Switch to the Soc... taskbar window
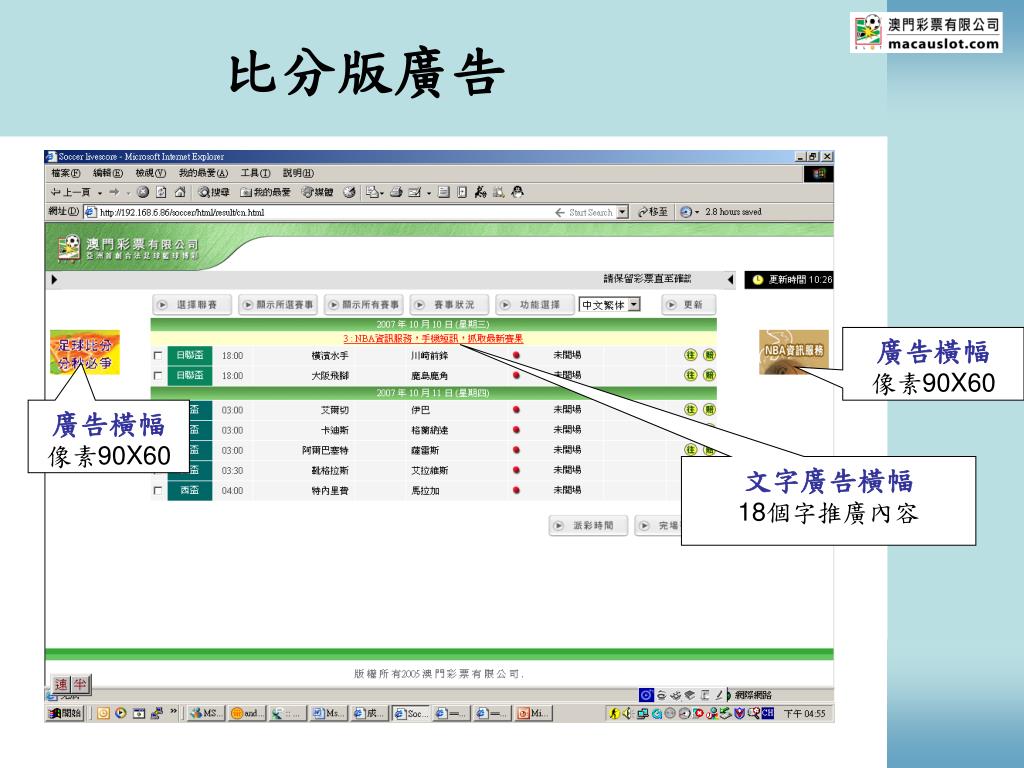Screen dimensions: 1024x768 [x=410, y=713]
